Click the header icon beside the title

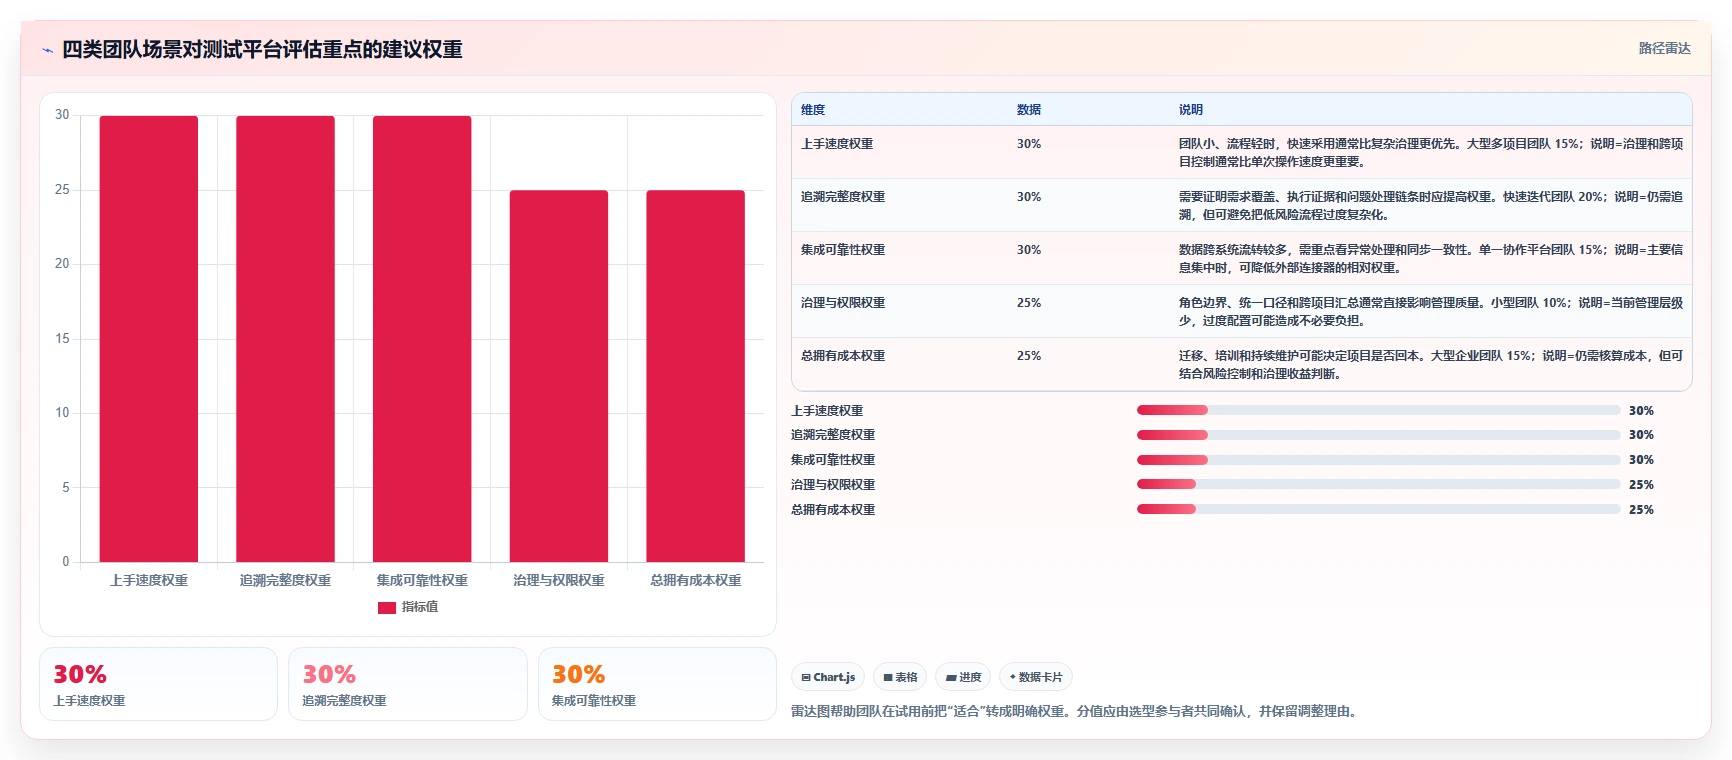[47, 50]
